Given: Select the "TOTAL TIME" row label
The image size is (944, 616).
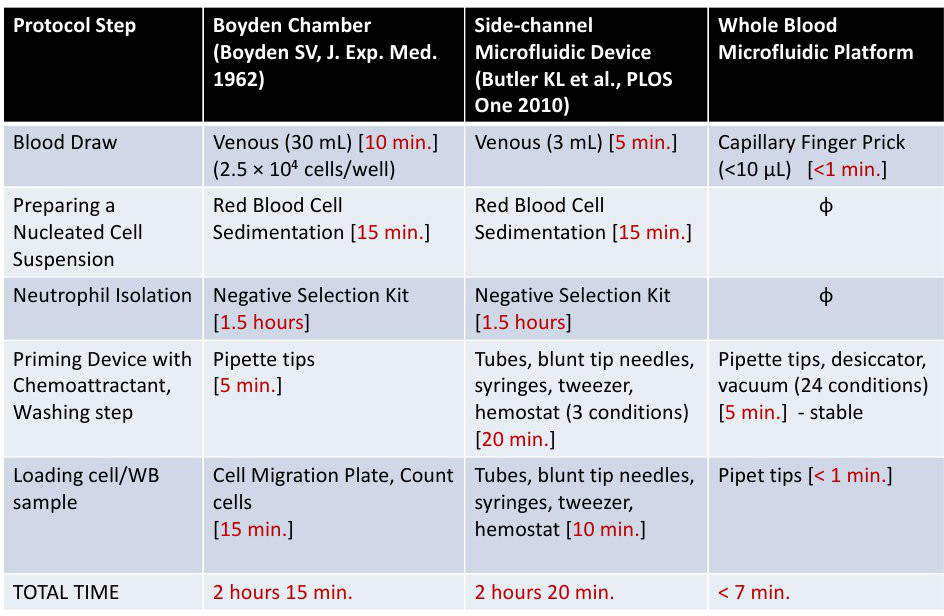Looking at the screenshot, I should click(66, 592).
